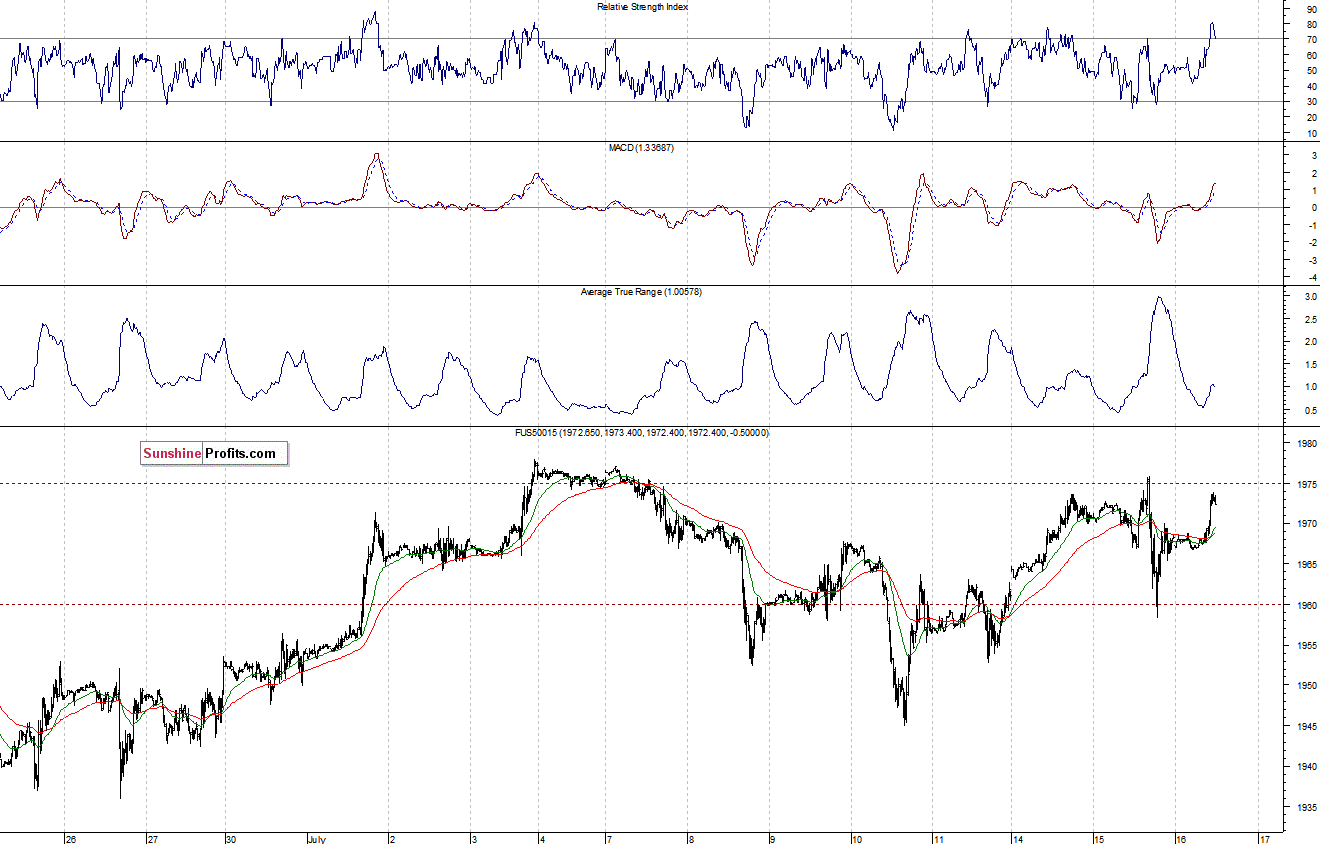
Task: Select the 70 label on RSI axis
Action: [1310, 39]
